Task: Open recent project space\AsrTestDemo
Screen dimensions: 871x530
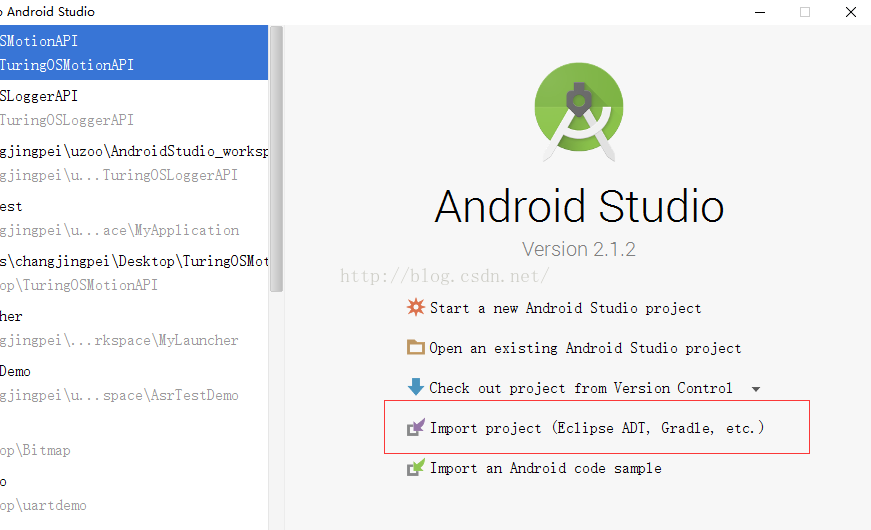Action: (x=134, y=383)
